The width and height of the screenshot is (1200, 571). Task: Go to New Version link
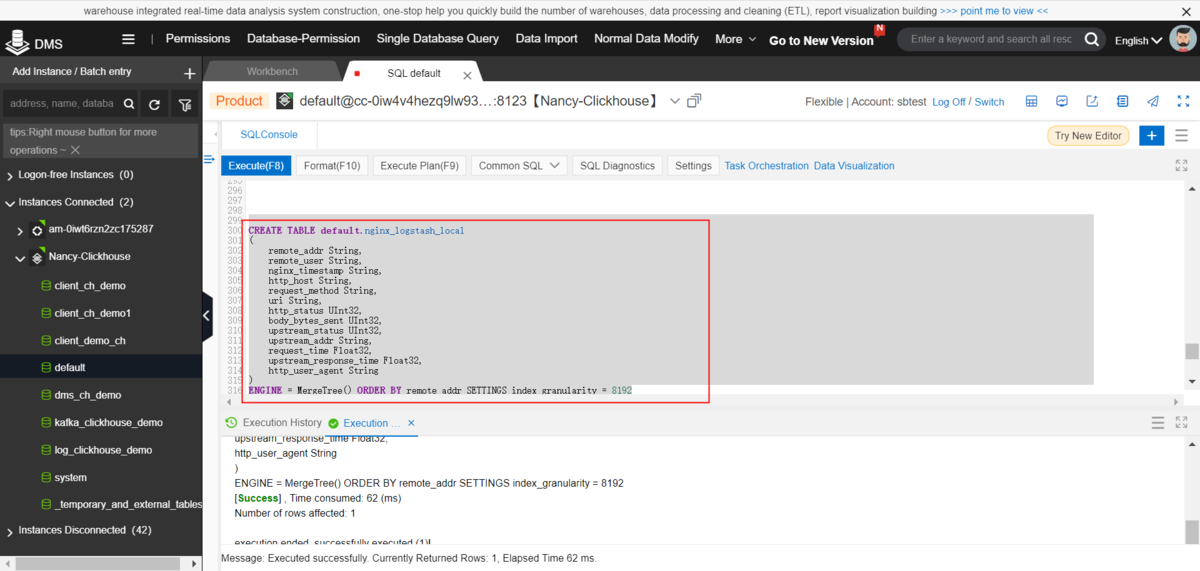(821, 41)
